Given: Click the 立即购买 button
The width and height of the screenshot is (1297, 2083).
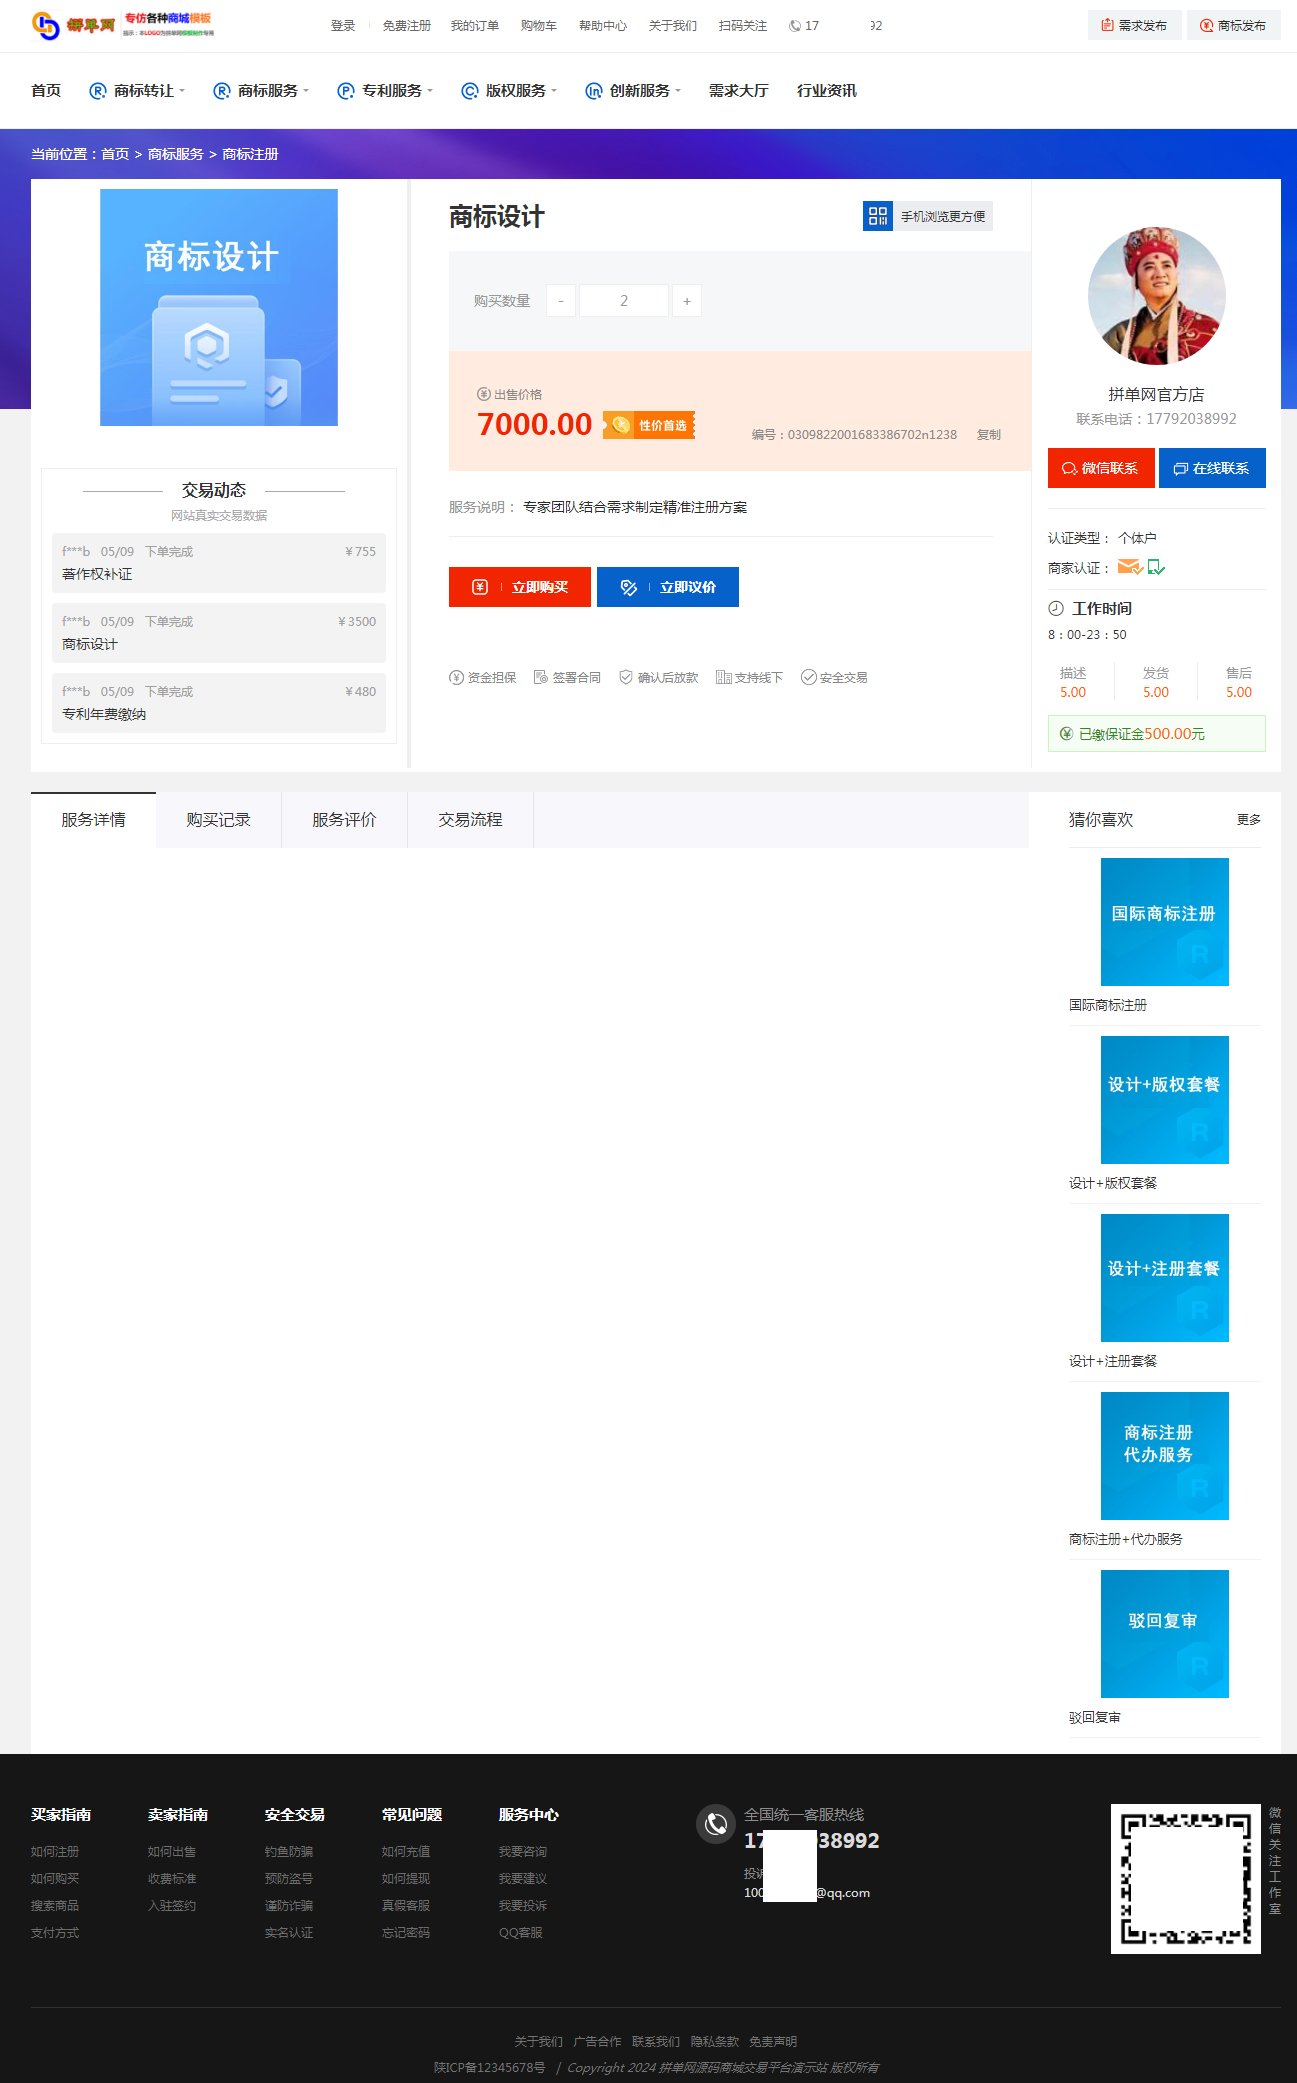Looking at the screenshot, I should 520,587.
